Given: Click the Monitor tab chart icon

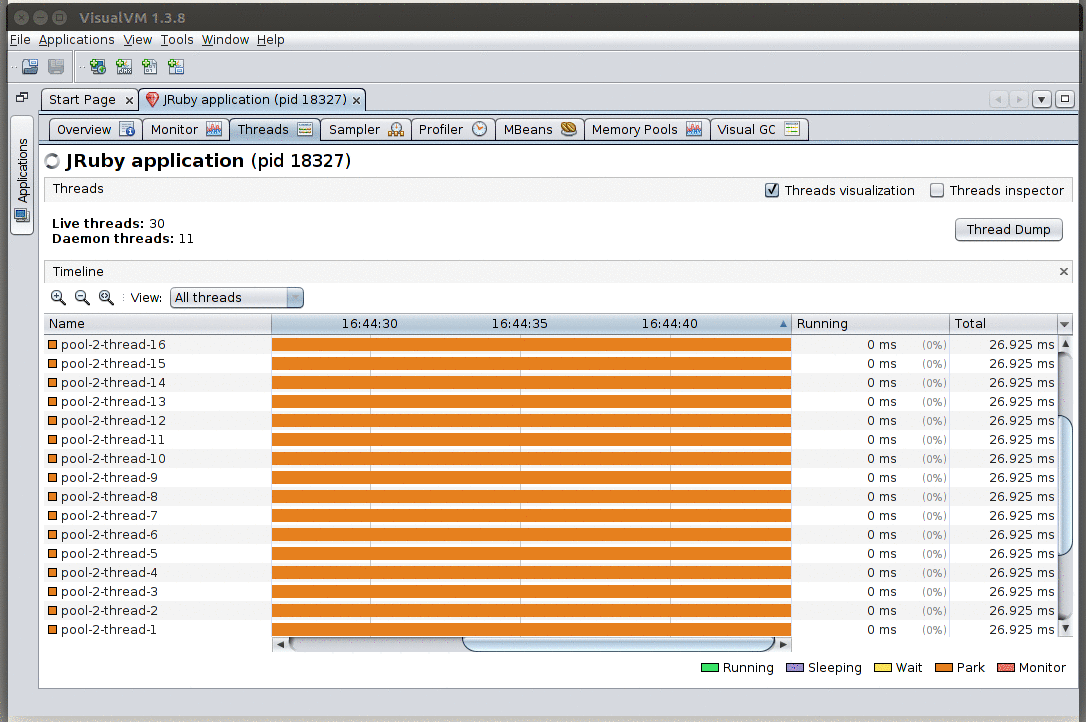Looking at the screenshot, I should [x=214, y=130].
